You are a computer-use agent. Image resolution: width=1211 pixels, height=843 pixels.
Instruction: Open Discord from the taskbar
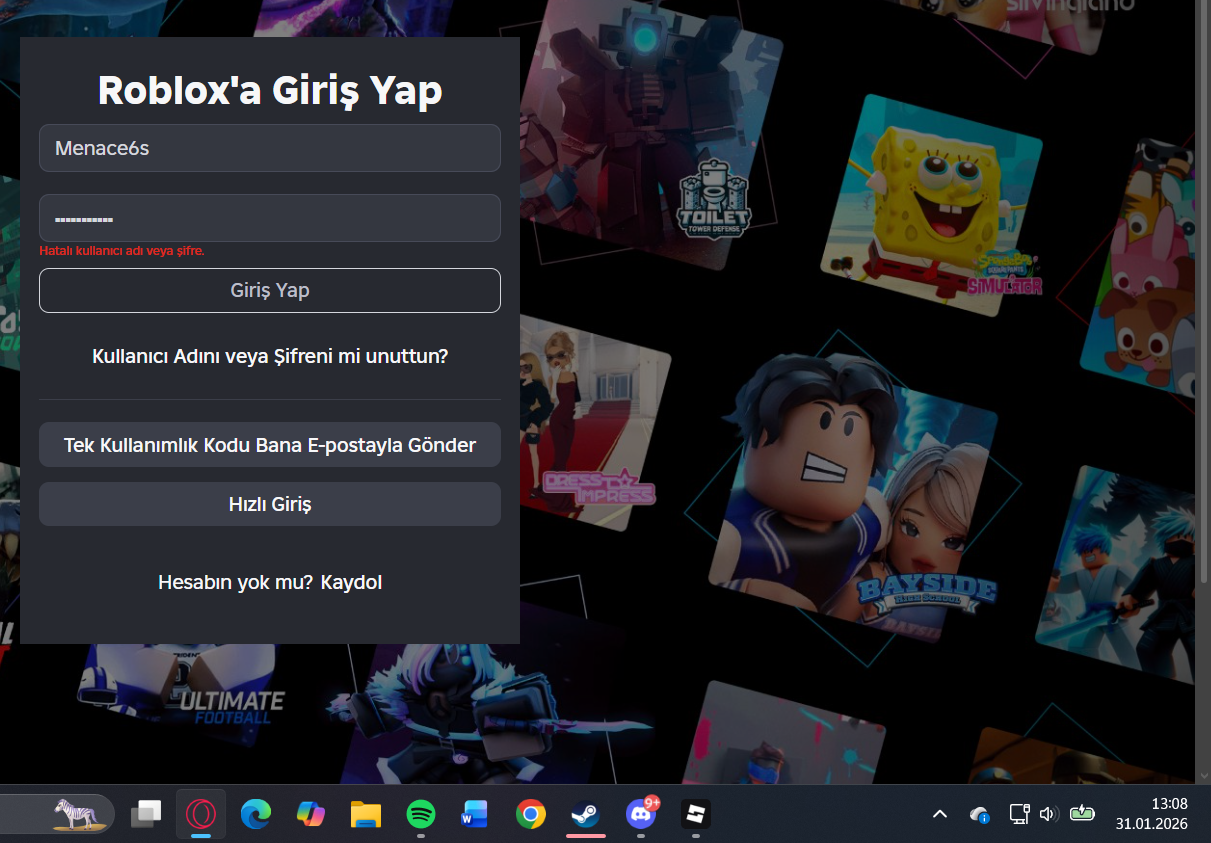[x=641, y=815]
